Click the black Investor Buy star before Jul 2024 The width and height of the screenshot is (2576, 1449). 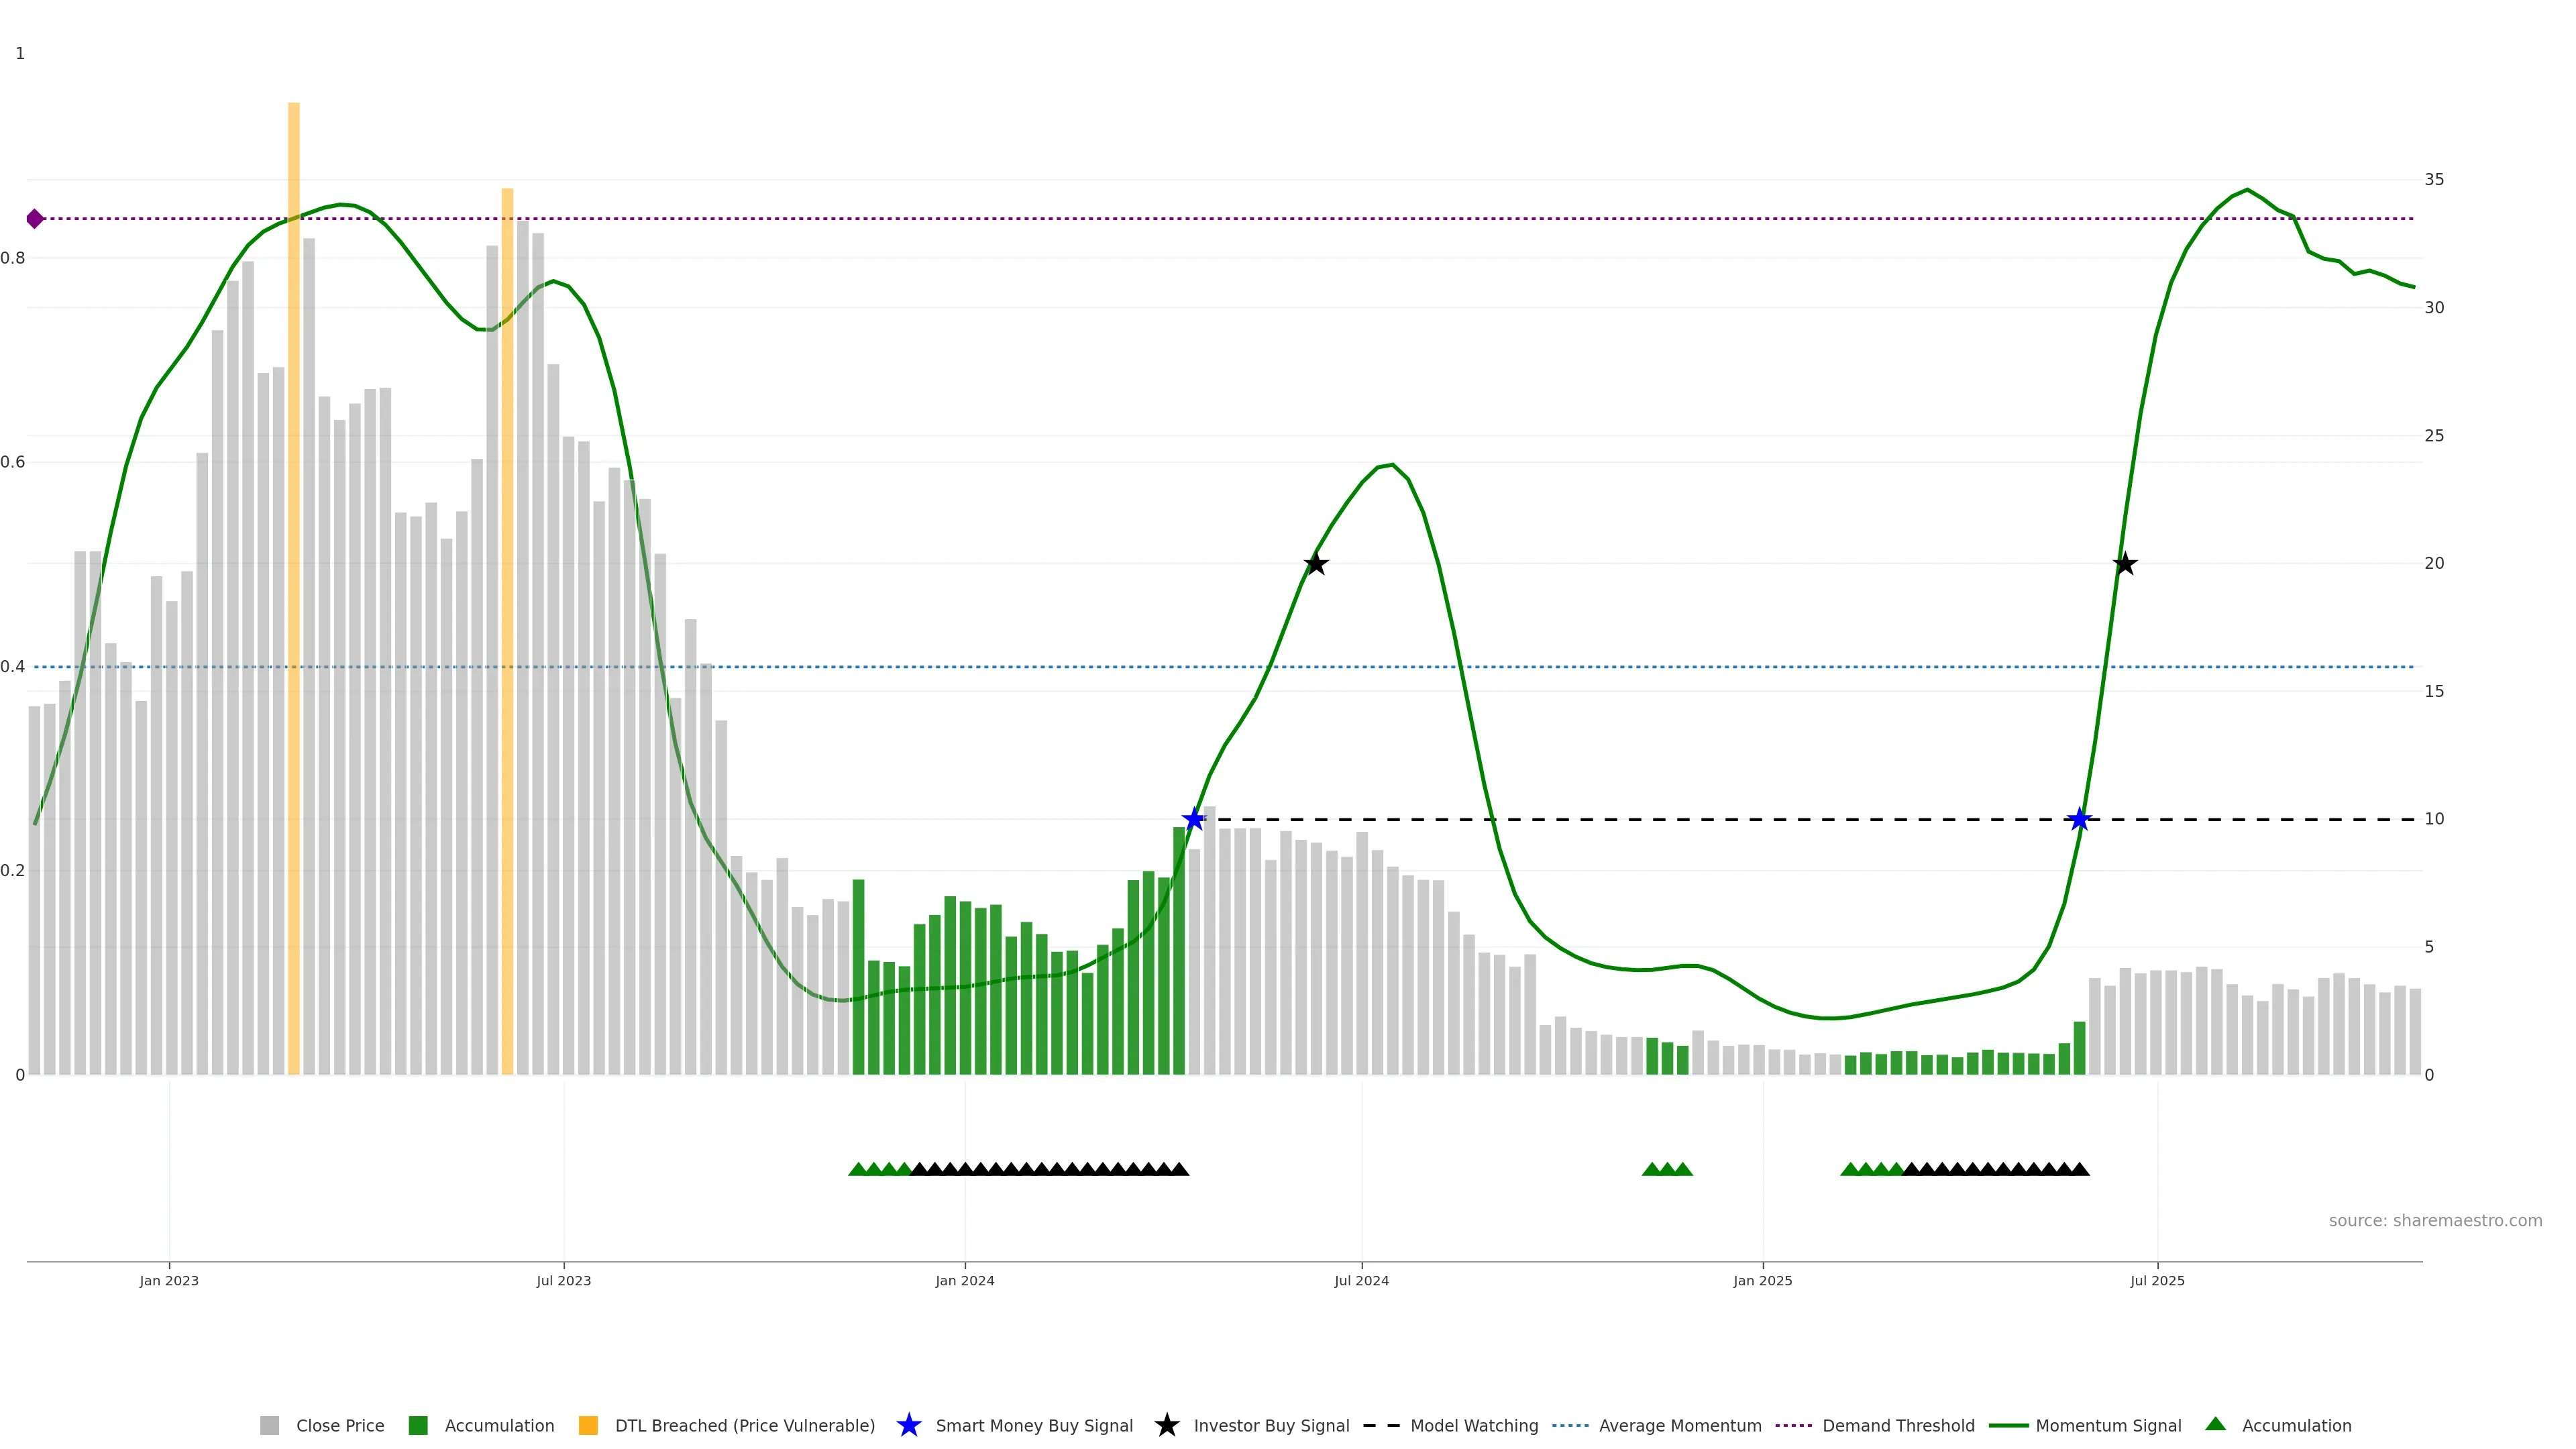point(1316,564)
